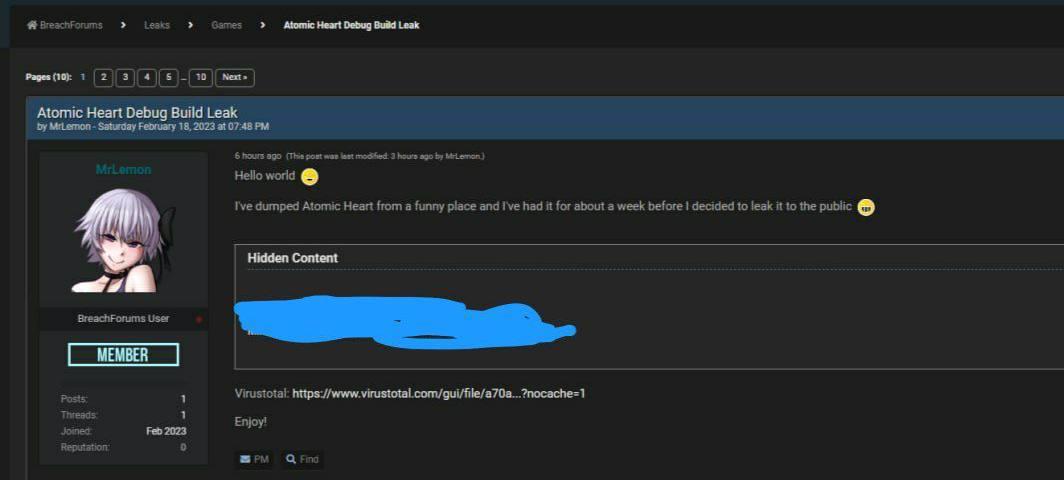Go to page 2 of thread
Viewport: 1064px width, 480px height.
pos(103,77)
